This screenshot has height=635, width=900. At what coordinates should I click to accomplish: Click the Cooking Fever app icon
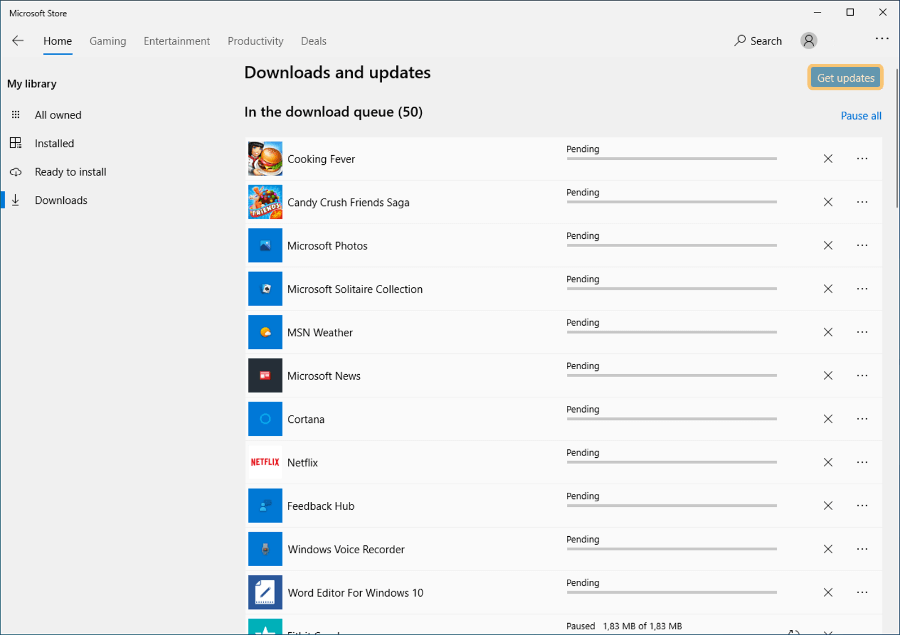pos(265,158)
